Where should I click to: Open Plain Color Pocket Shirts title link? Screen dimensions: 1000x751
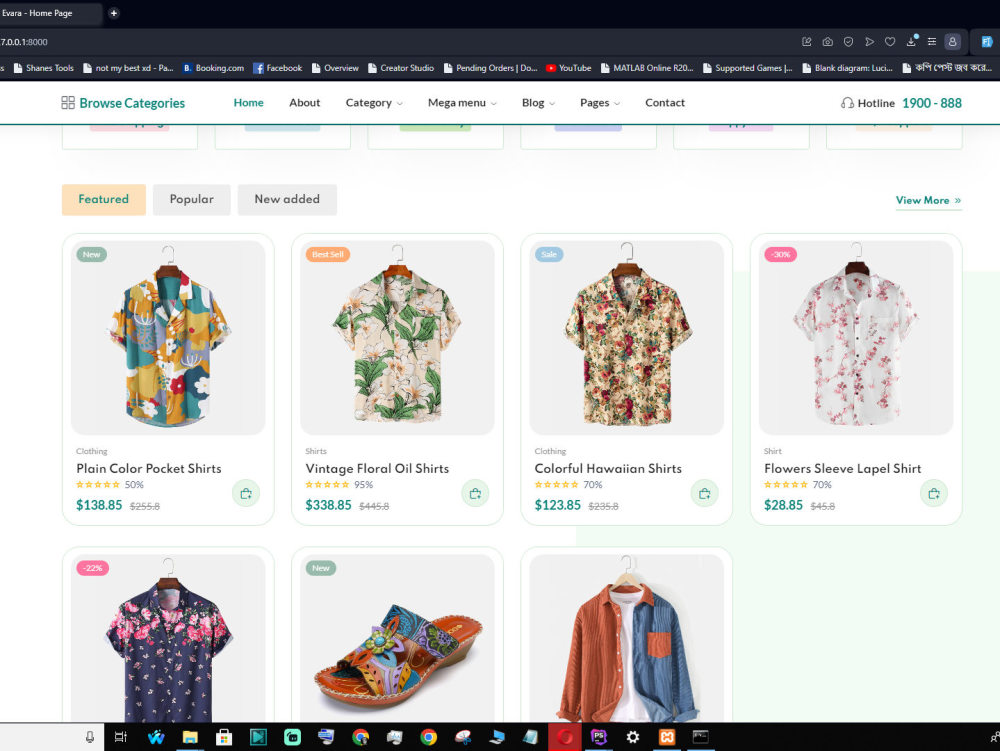pos(149,469)
